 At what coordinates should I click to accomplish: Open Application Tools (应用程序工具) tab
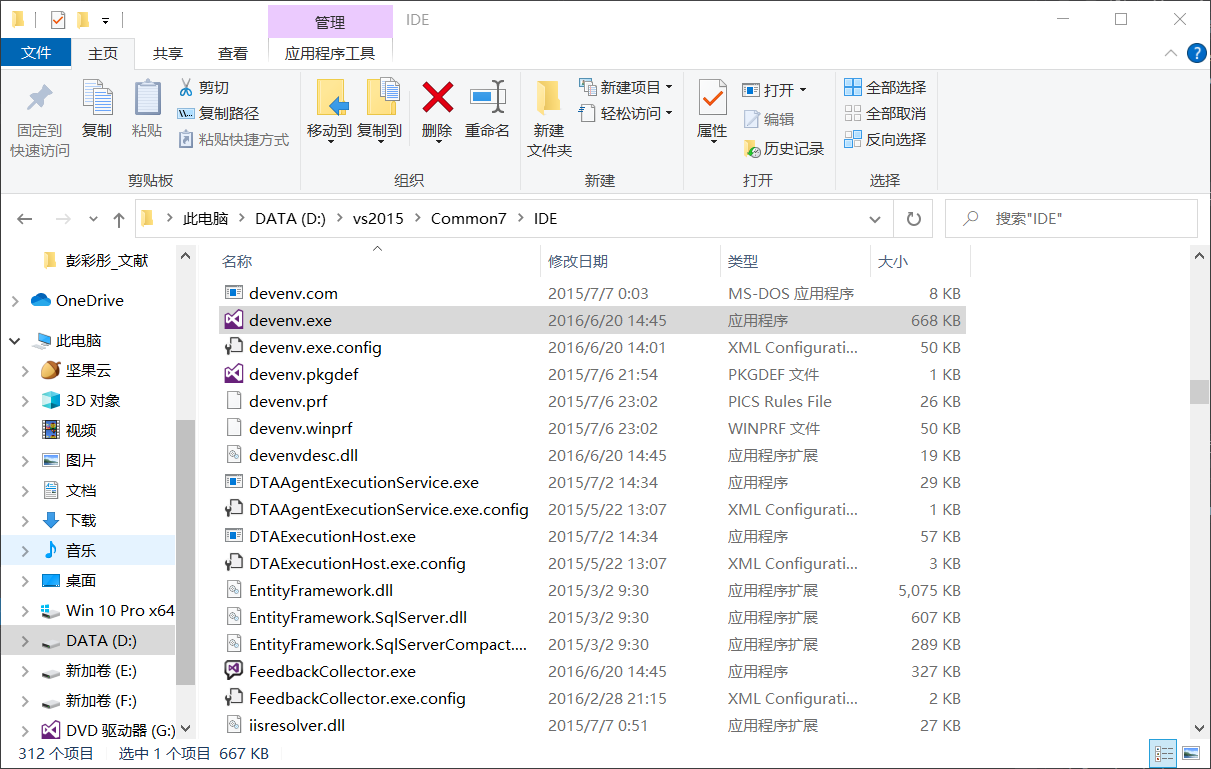click(330, 53)
